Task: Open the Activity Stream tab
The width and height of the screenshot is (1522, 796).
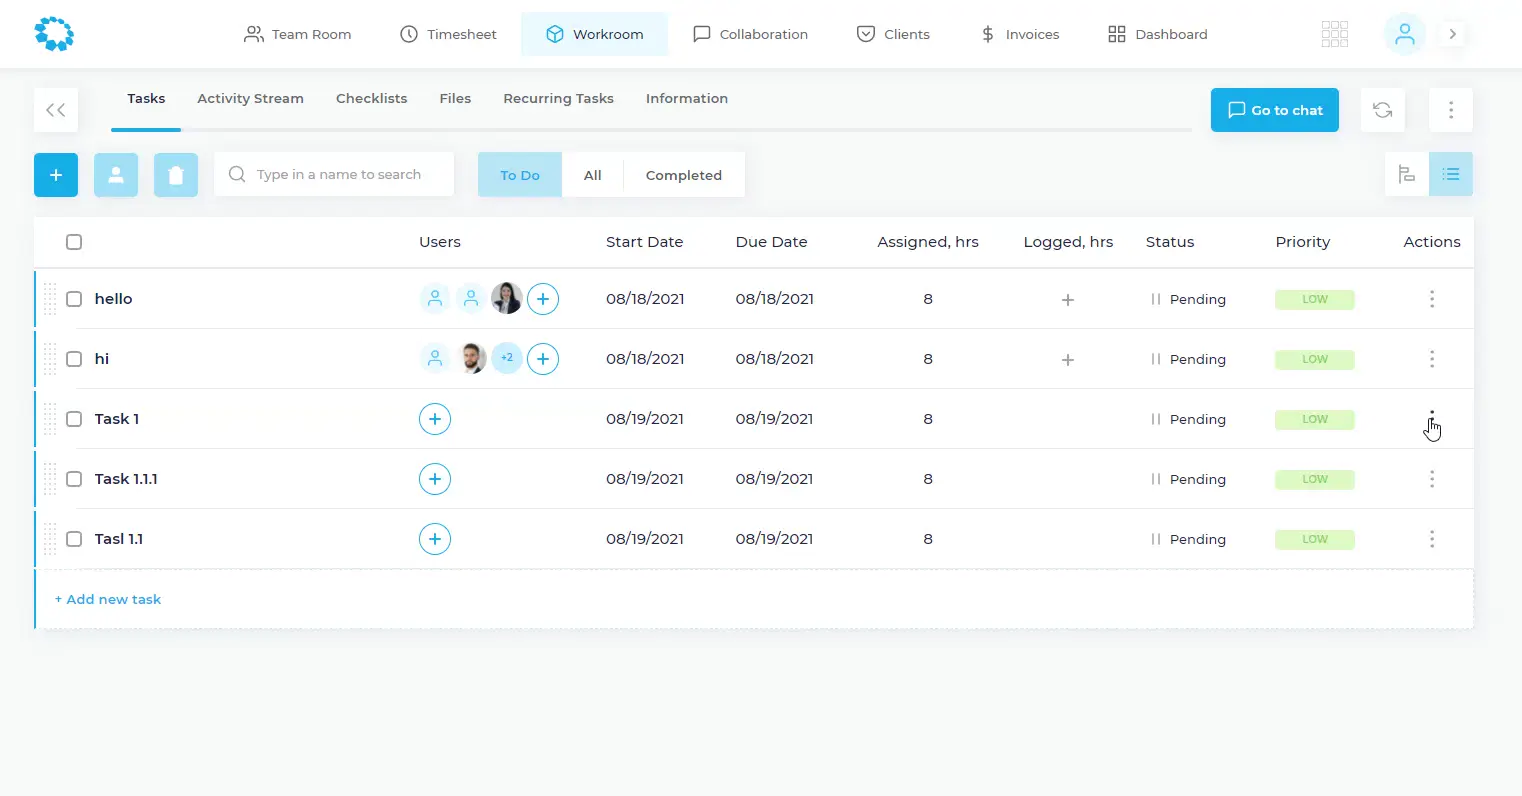Action: pyautogui.click(x=250, y=98)
